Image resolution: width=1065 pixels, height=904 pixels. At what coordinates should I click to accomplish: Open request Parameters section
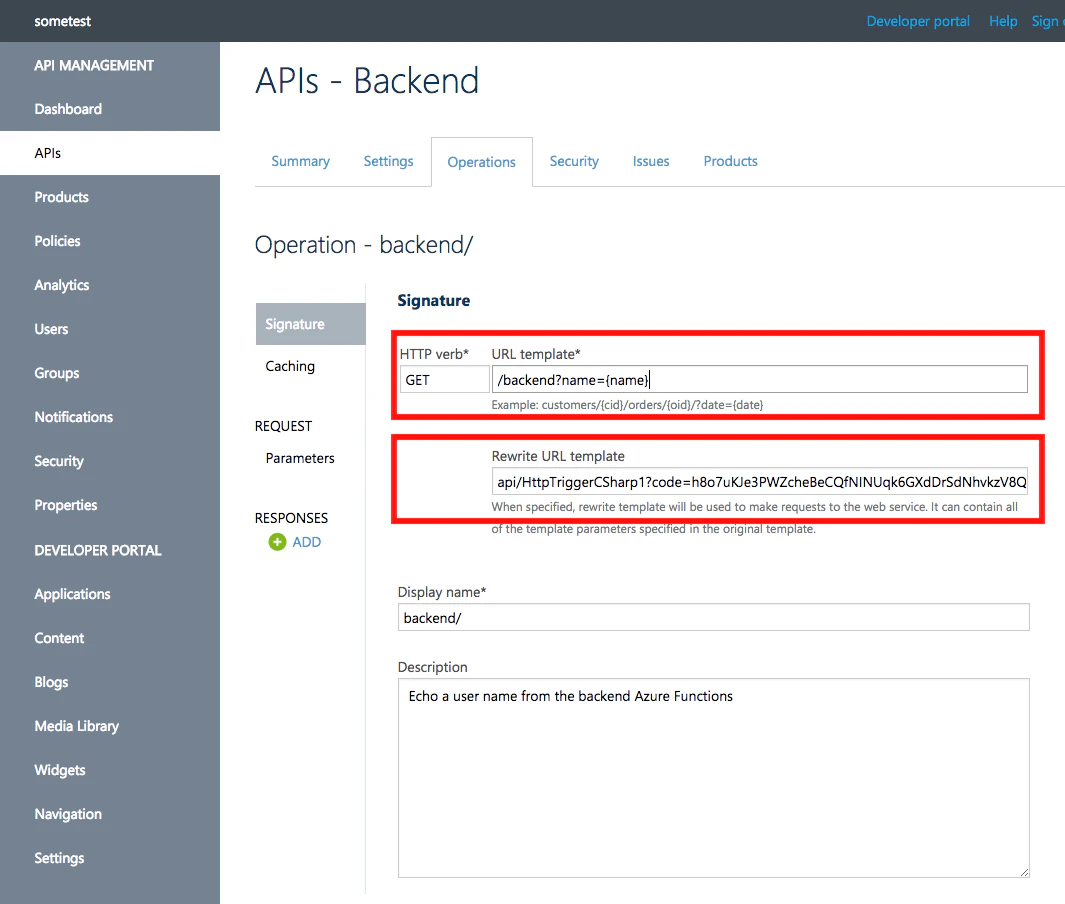coord(300,458)
